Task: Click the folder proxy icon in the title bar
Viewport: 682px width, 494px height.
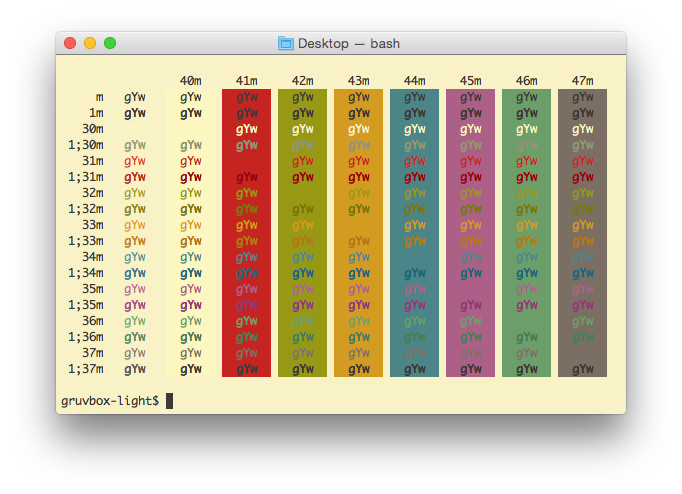Action: click(x=286, y=43)
